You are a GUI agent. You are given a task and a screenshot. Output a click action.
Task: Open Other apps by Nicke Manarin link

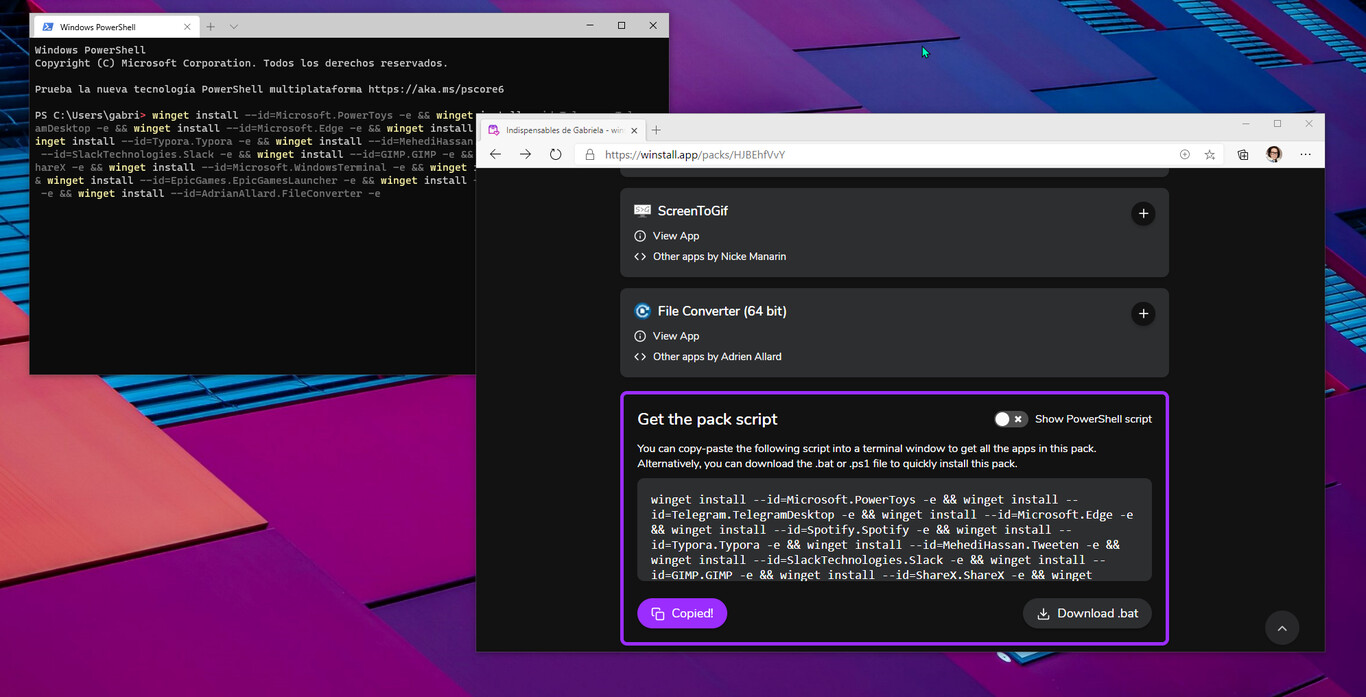coord(718,257)
